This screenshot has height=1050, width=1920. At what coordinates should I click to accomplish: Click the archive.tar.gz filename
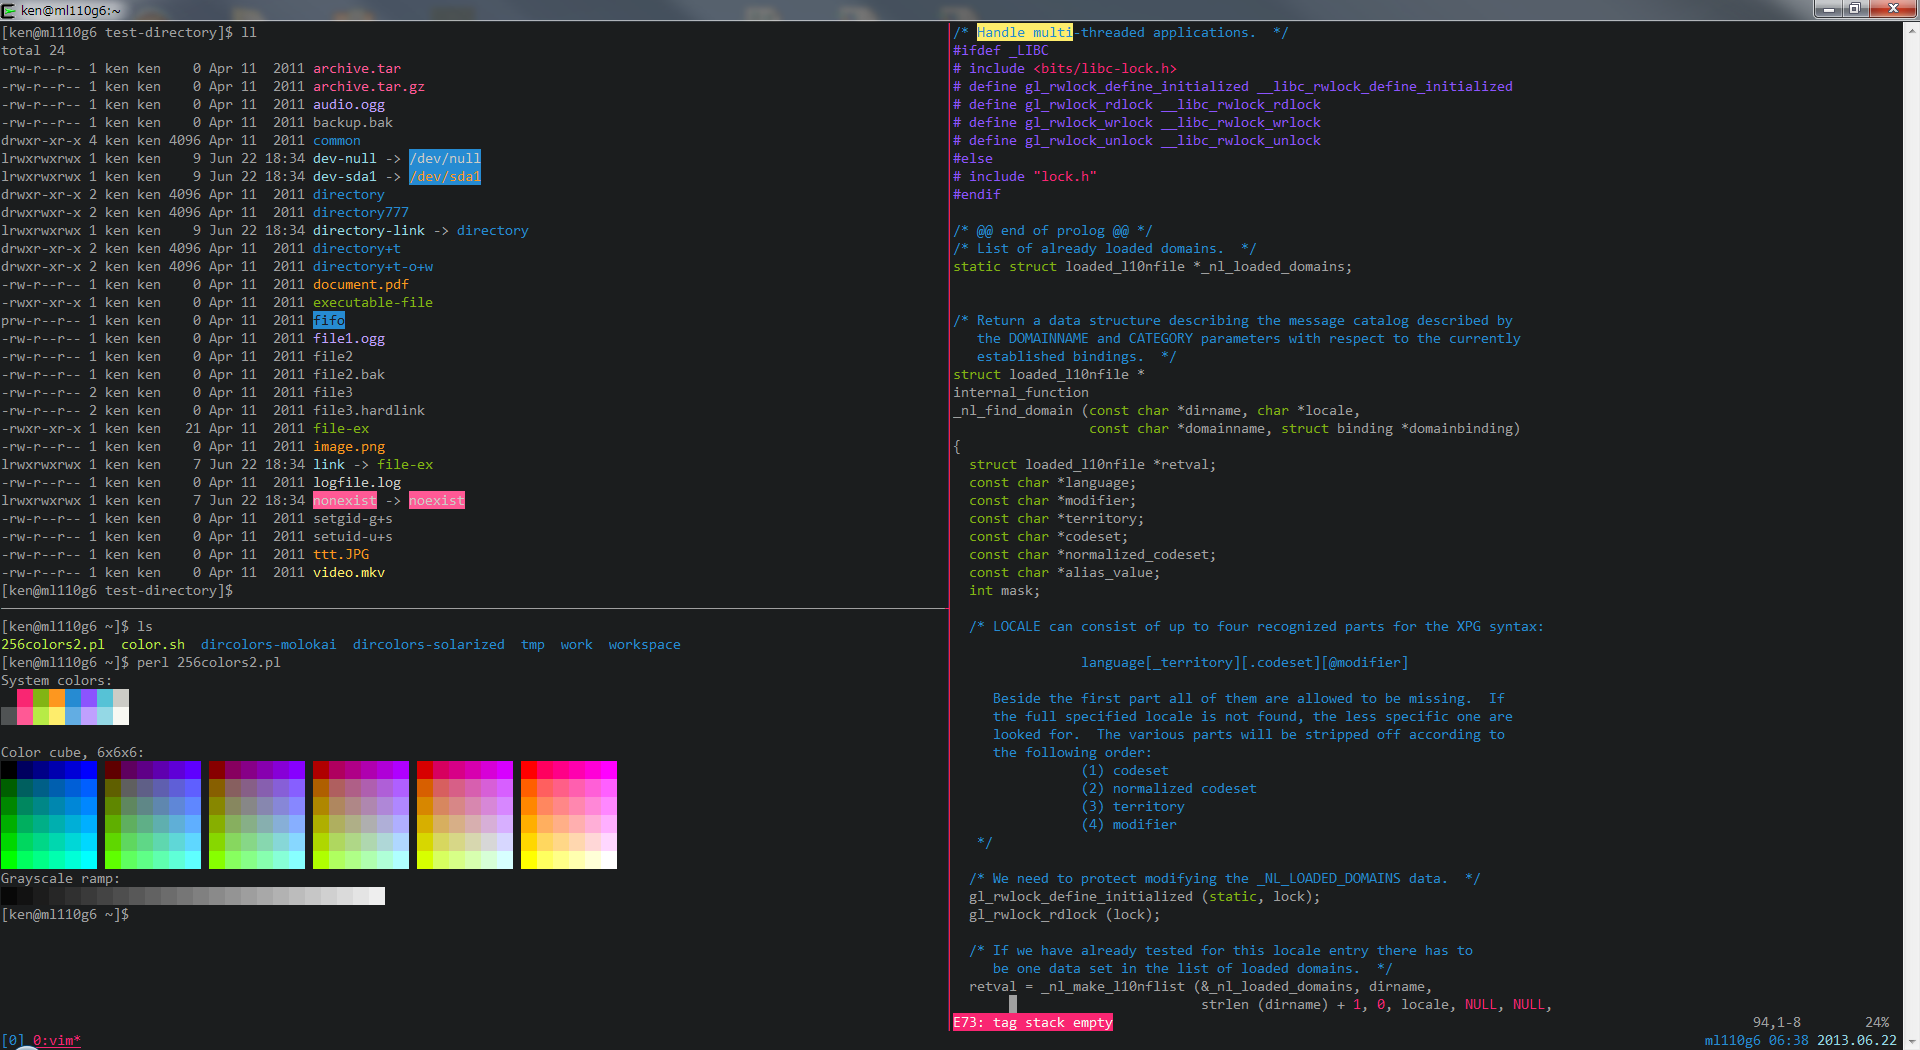[368, 86]
